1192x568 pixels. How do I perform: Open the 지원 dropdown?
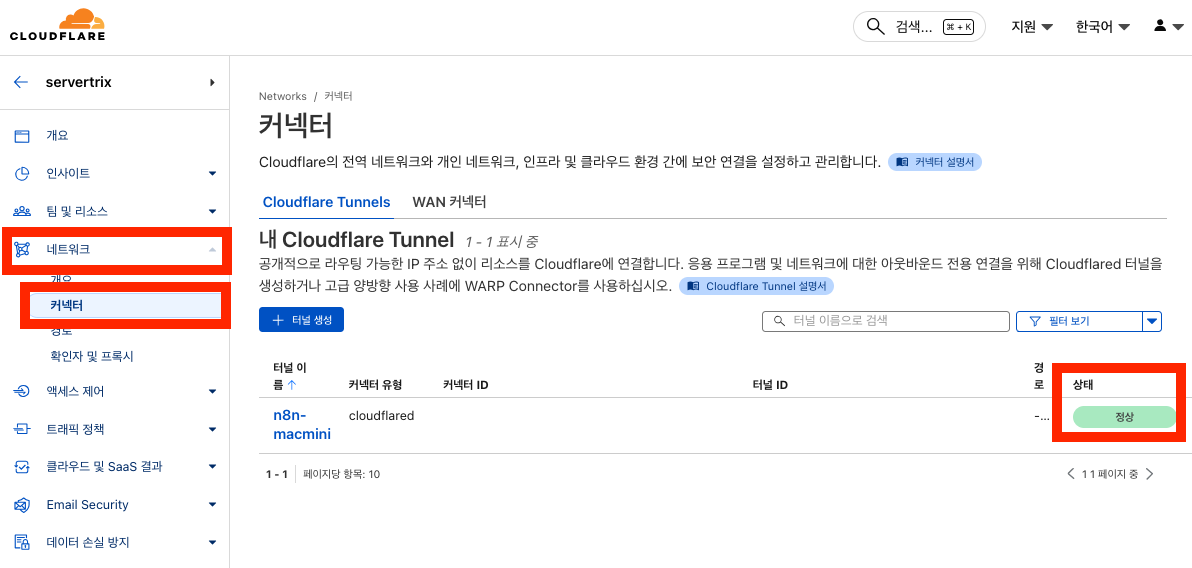1032,27
